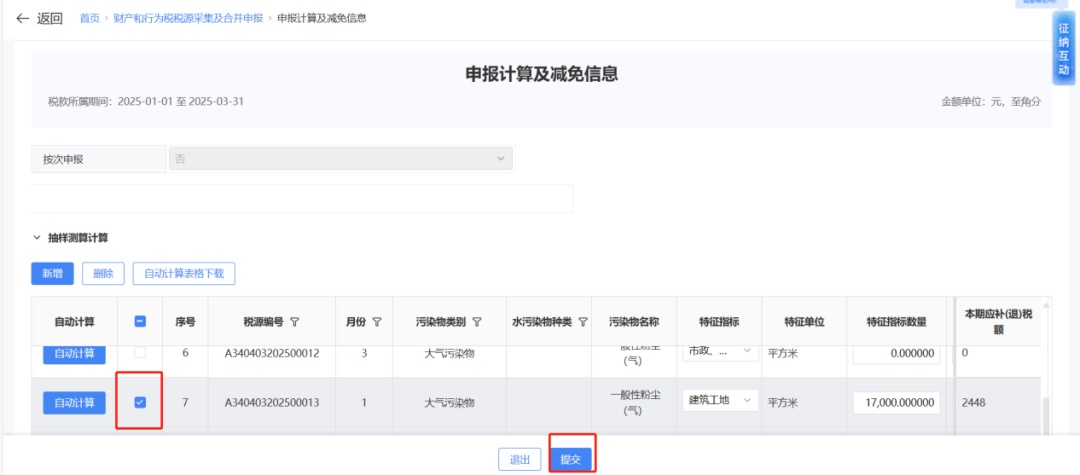Click filter icon next to 水污染物种类

coord(582,322)
